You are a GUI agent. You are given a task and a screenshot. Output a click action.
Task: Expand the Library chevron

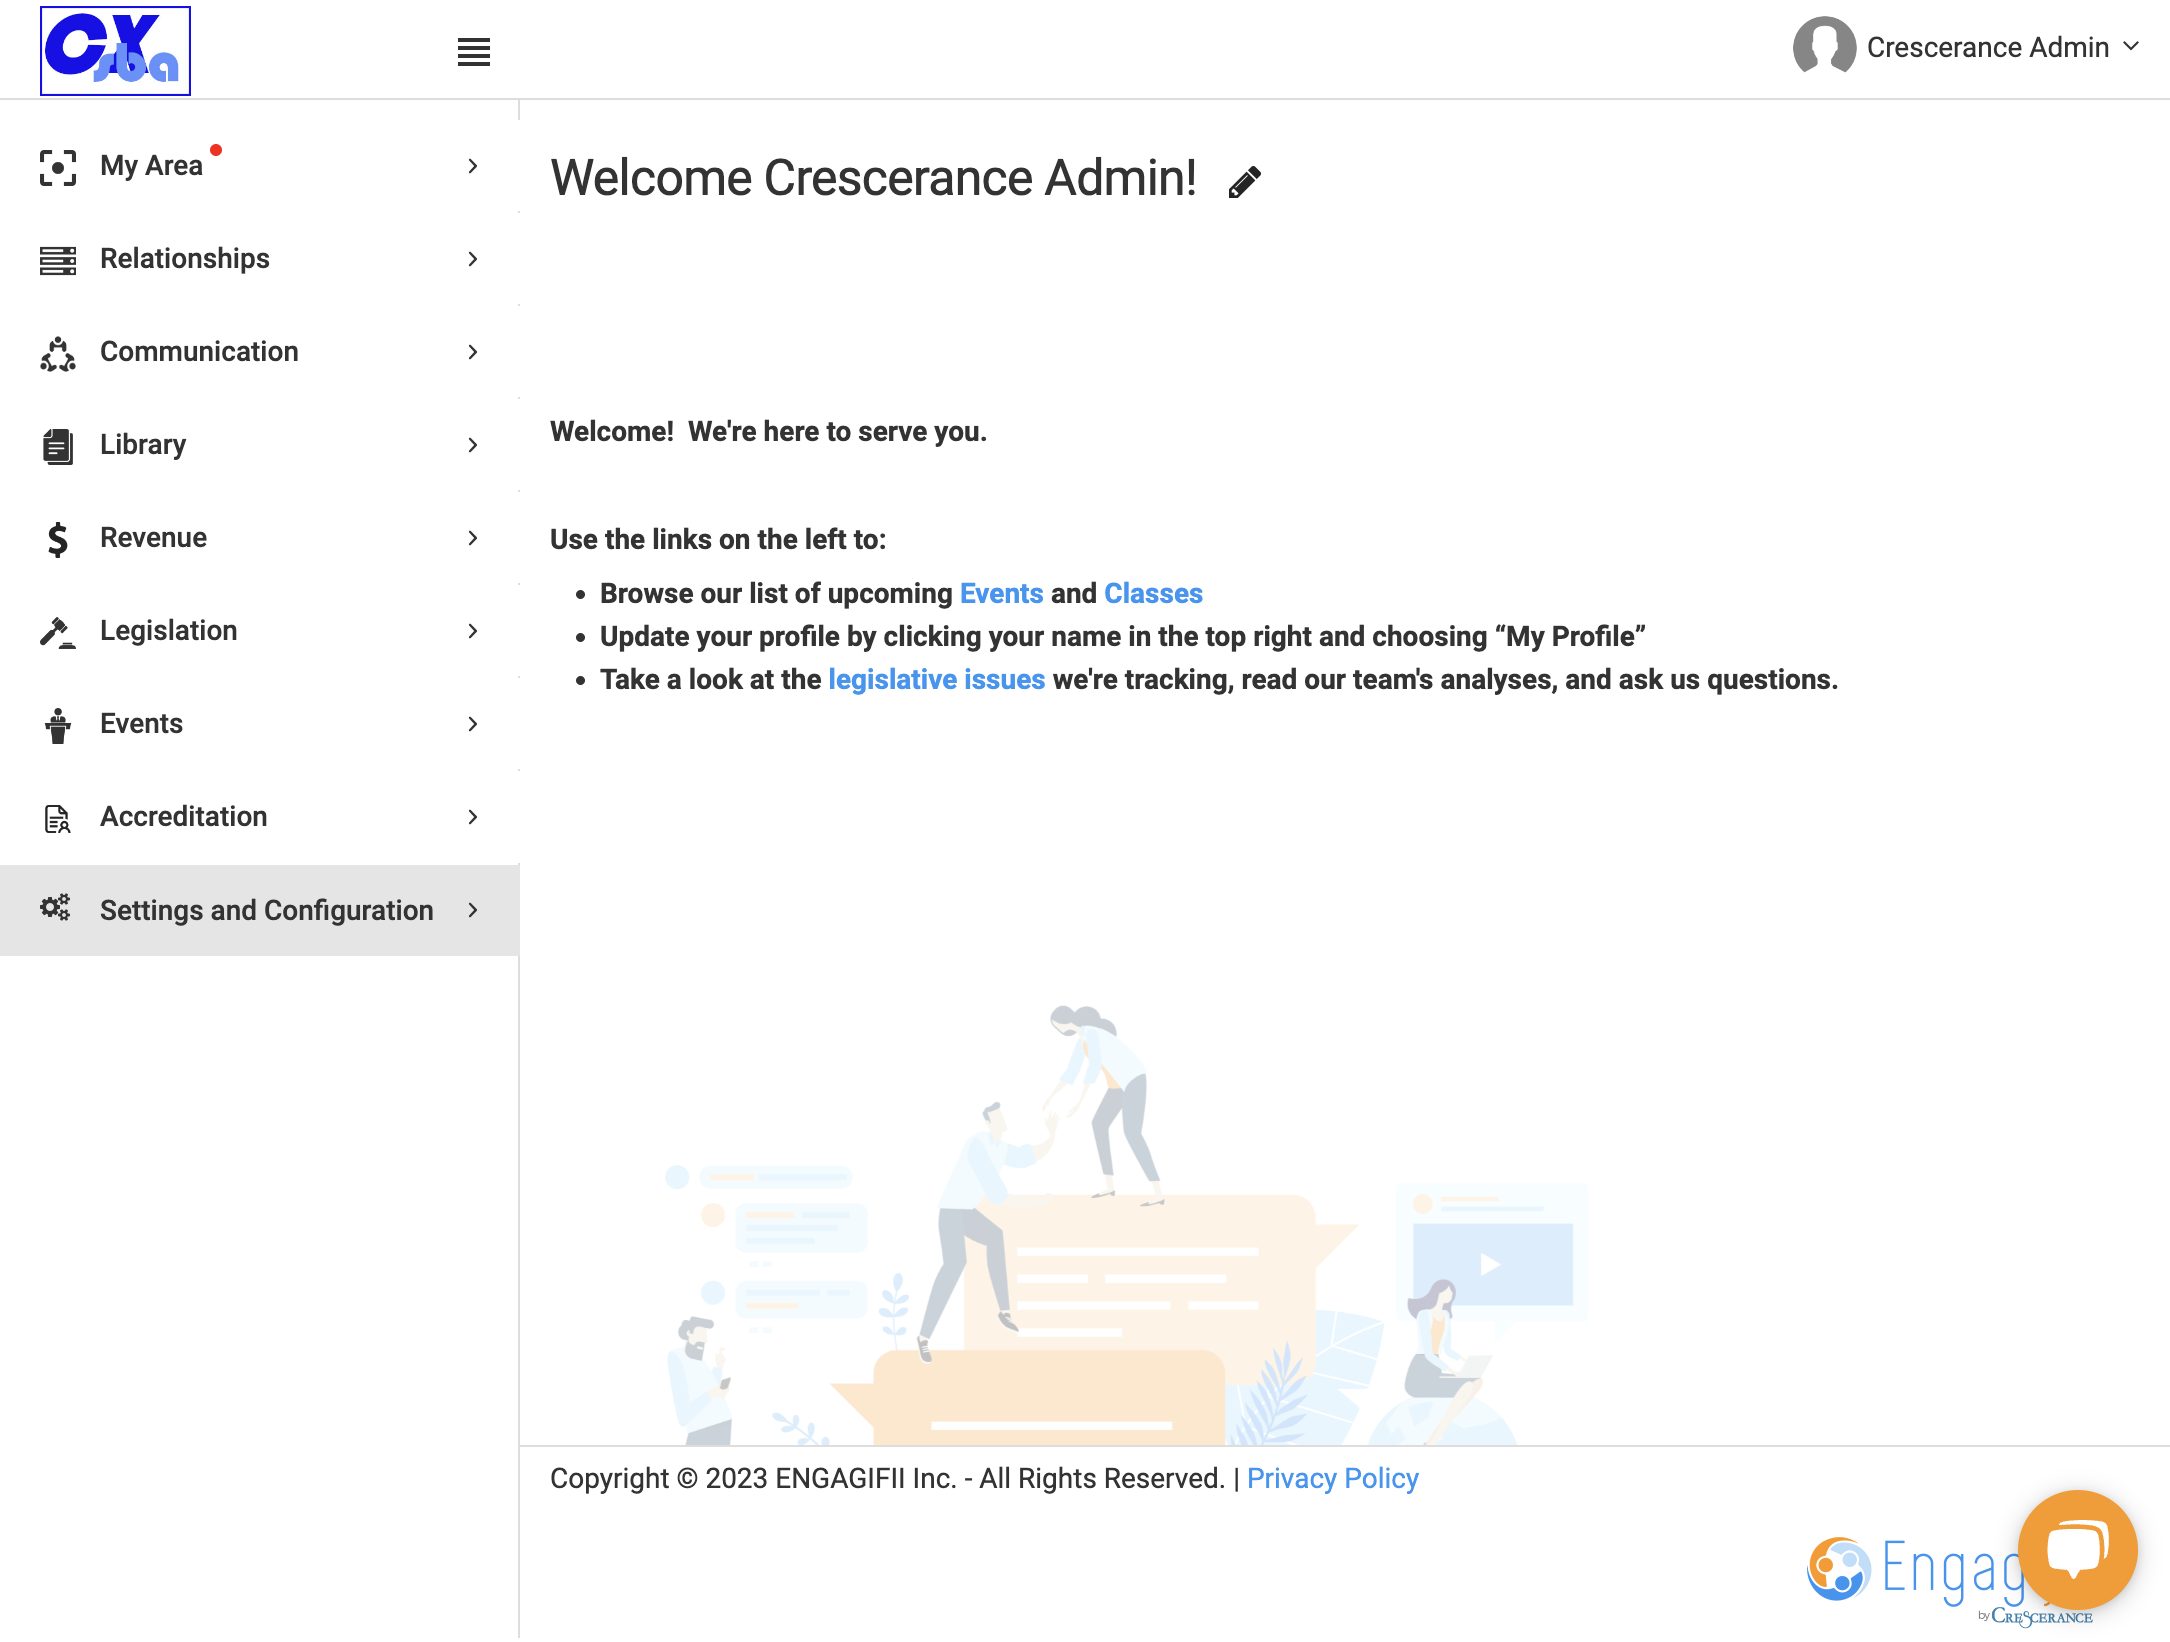473,445
